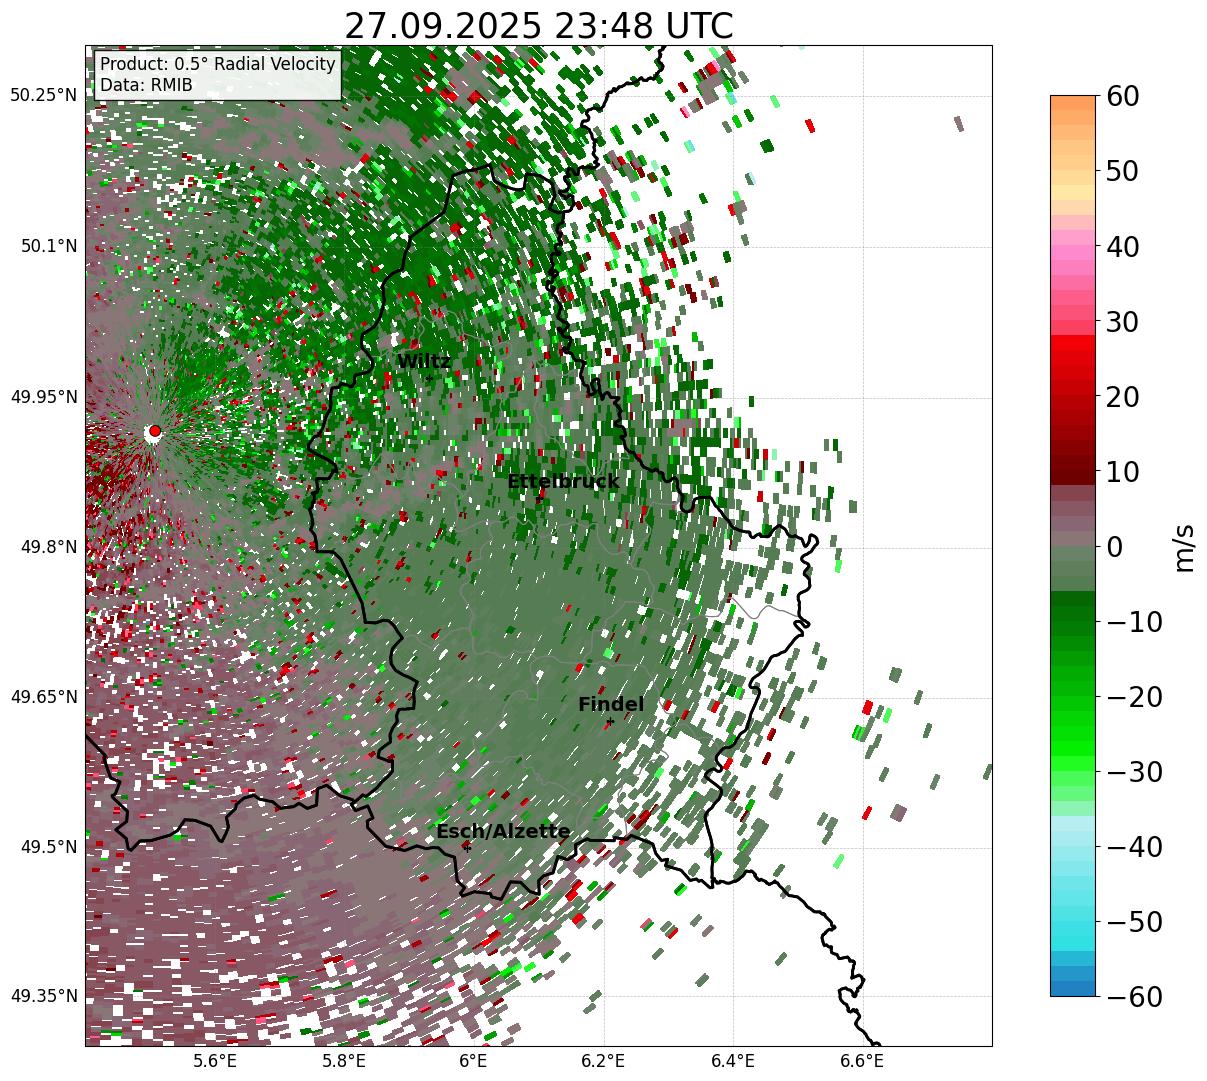Click the colorbar −10 tick label
This screenshot has width=1207, height=1081.
pos(1133,622)
